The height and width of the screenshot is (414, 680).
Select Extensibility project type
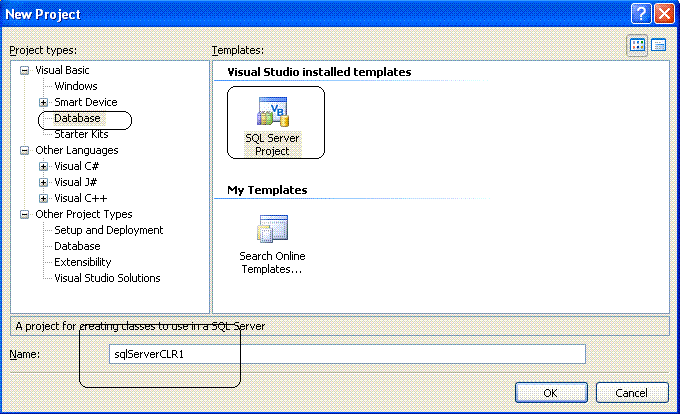pos(83,262)
